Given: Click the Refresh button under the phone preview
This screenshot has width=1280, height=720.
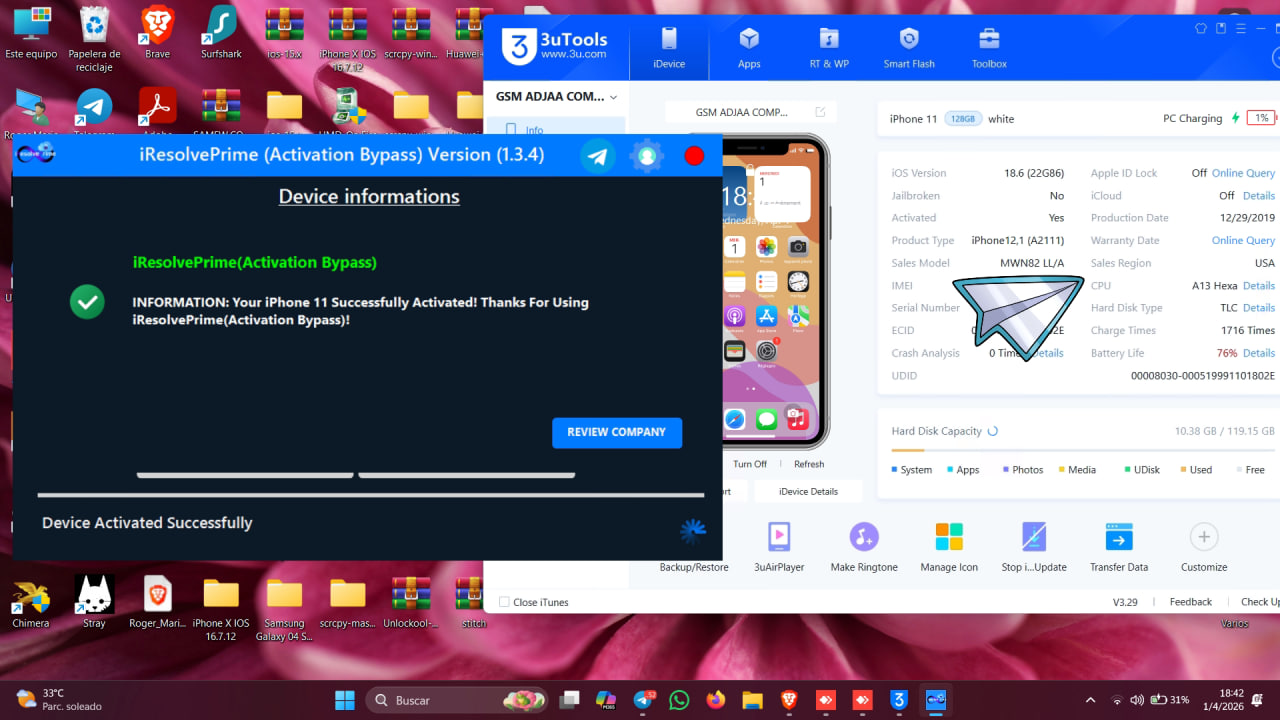Looking at the screenshot, I should pyautogui.click(x=809, y=464).
